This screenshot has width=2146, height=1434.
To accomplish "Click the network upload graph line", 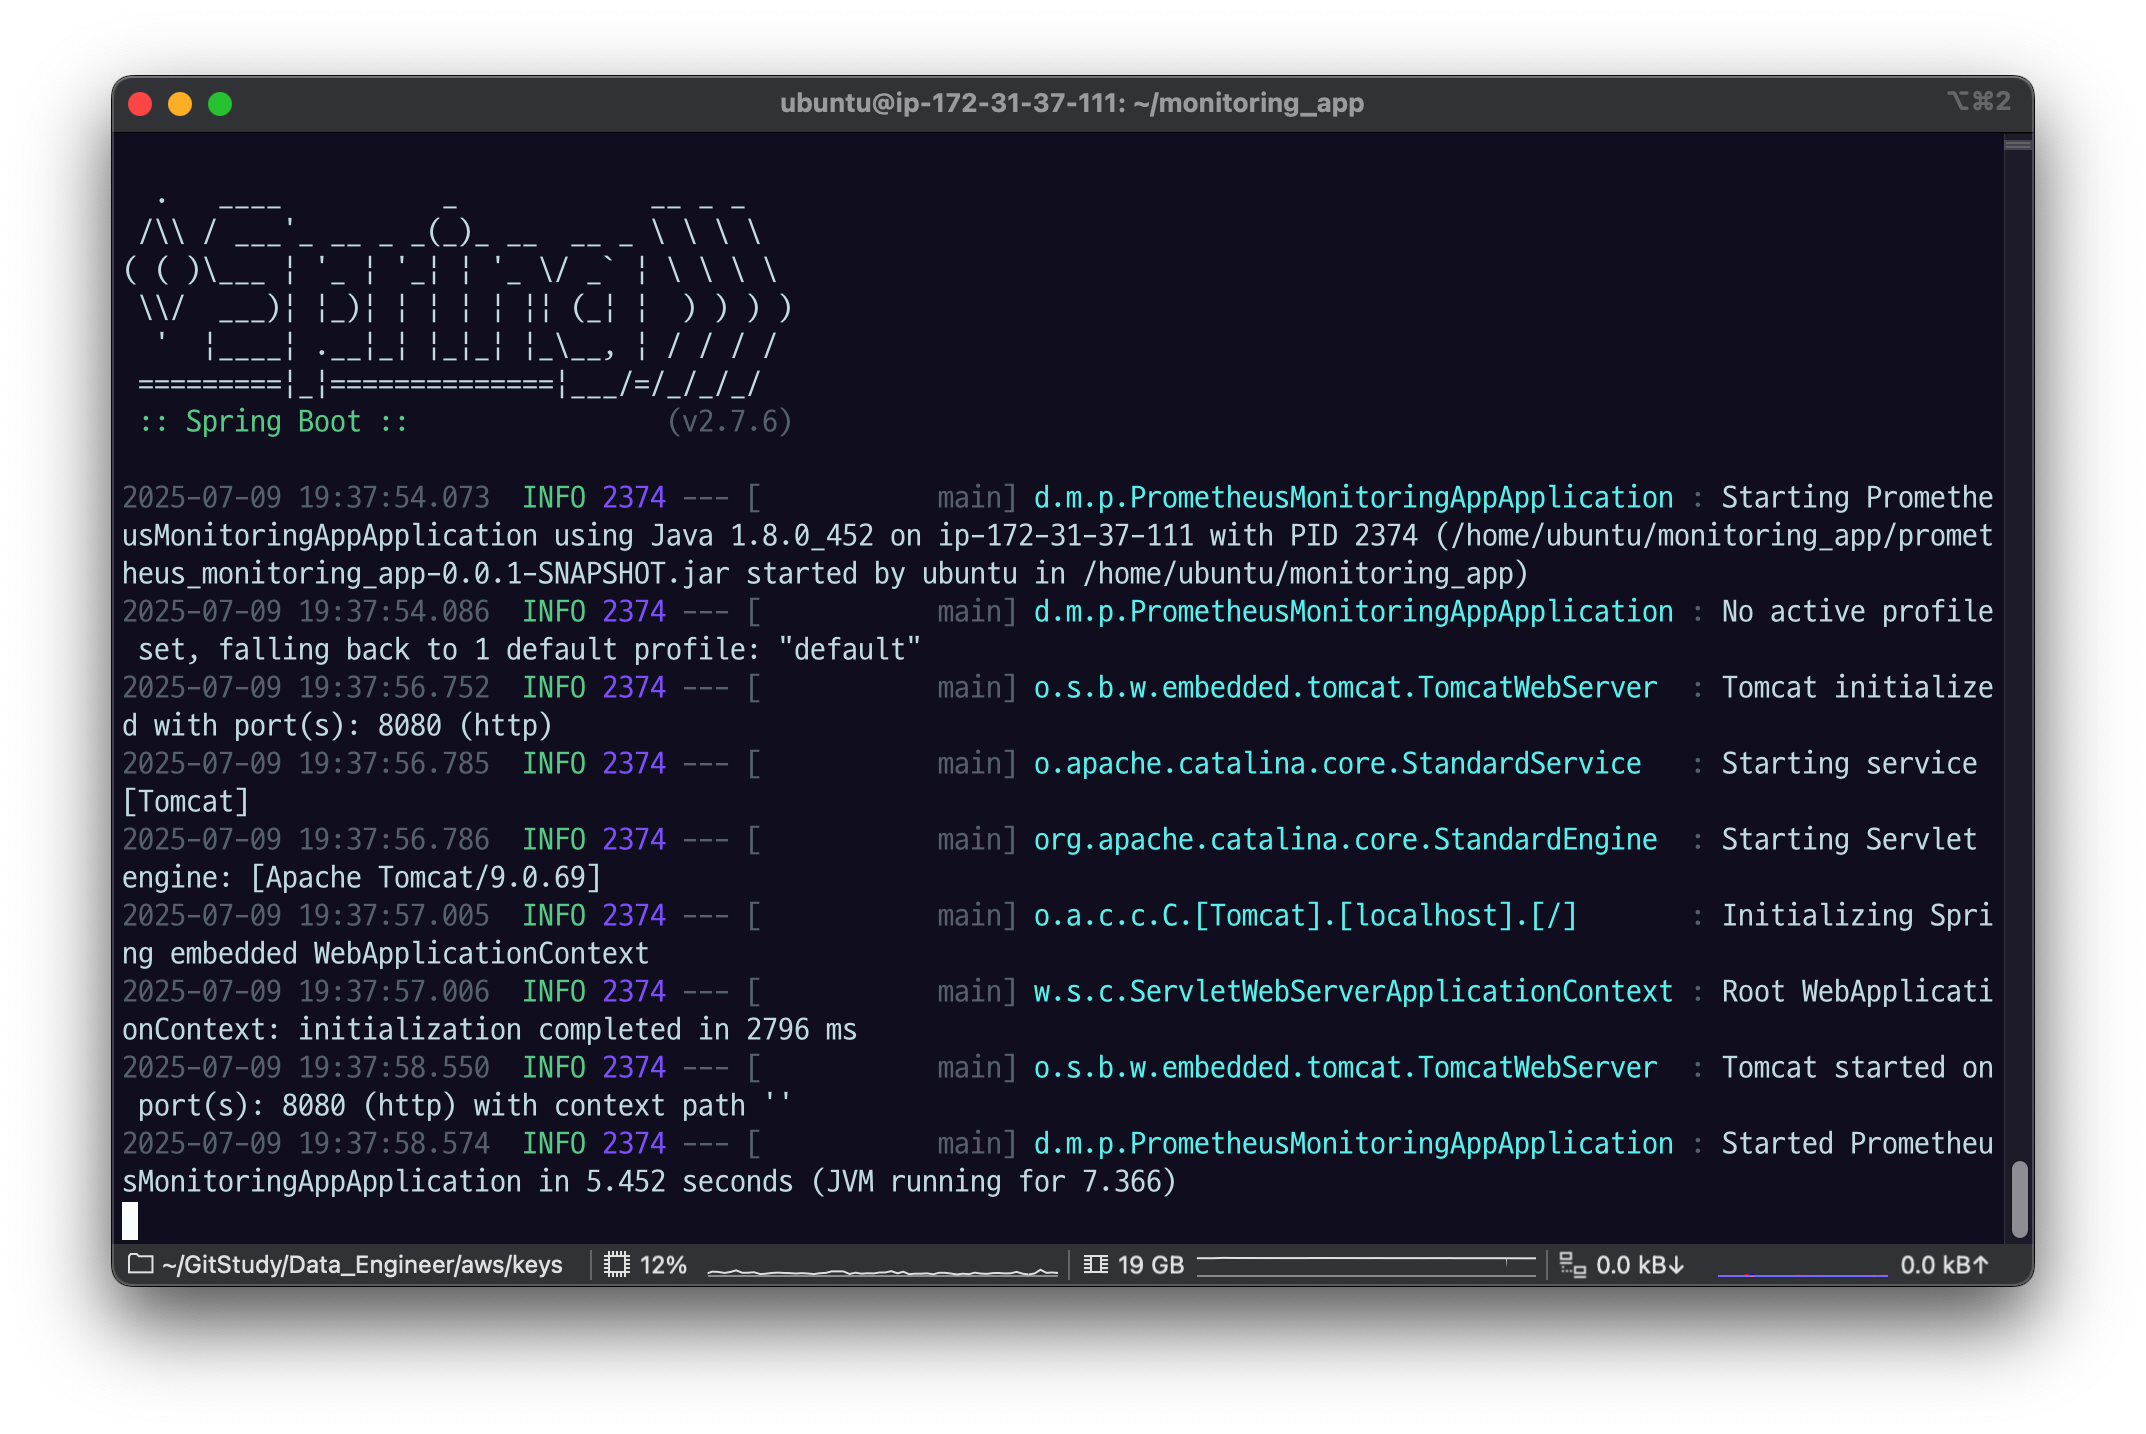I will click(1802, 1274).
